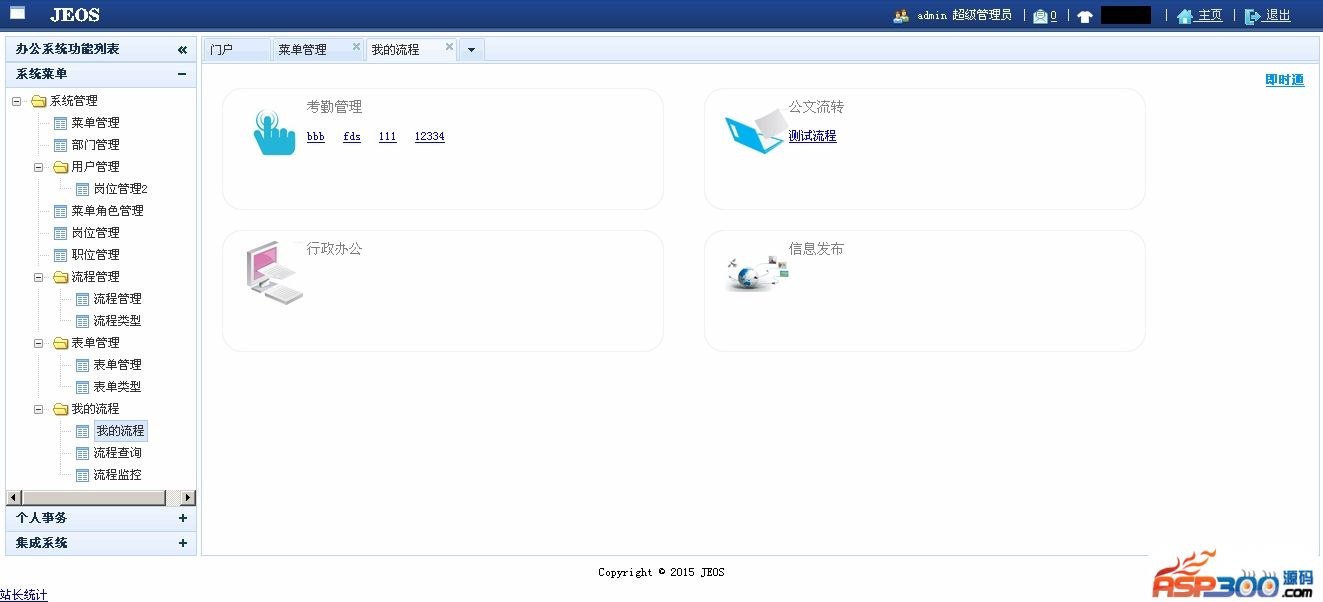This screenshot has height=602, width=1323.
Task: Click the 信息发布 card title
Action: [816, 249]
